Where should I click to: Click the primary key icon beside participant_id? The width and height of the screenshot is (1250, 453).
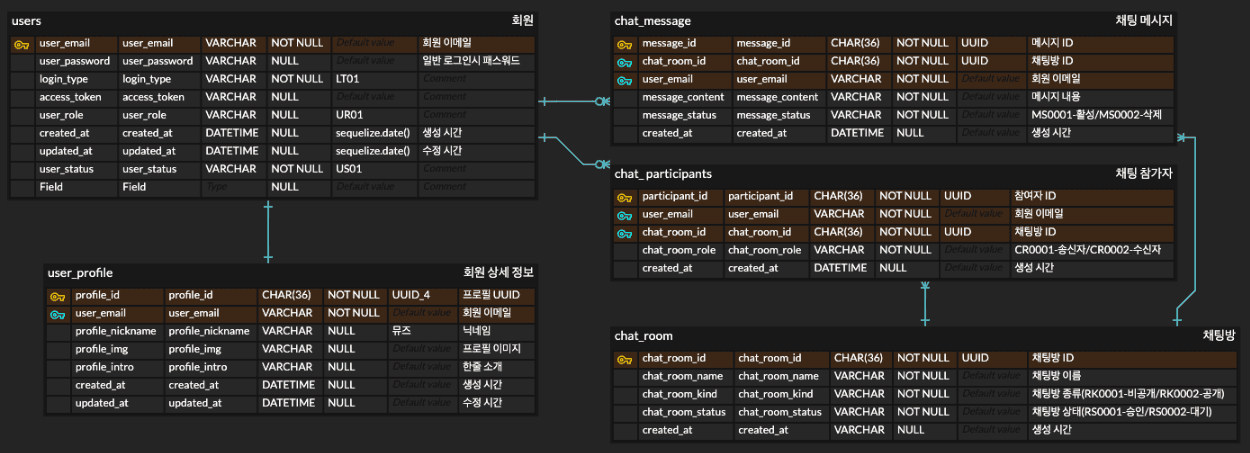click(625, 197)
